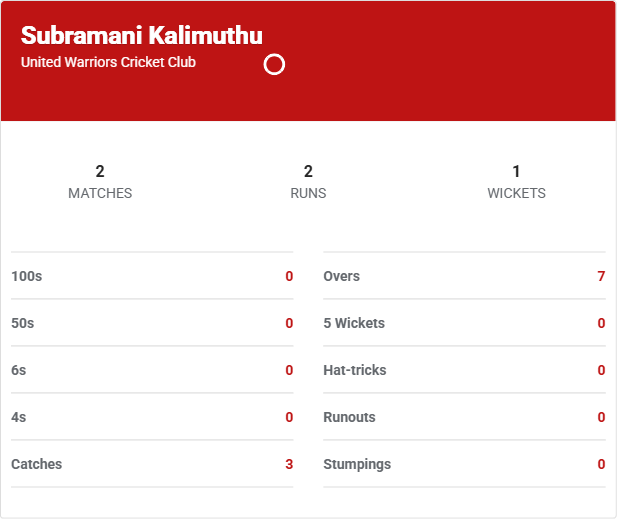Screen dimensions: 617x519
Task: Click the WICKETS label
Action: 516,193
